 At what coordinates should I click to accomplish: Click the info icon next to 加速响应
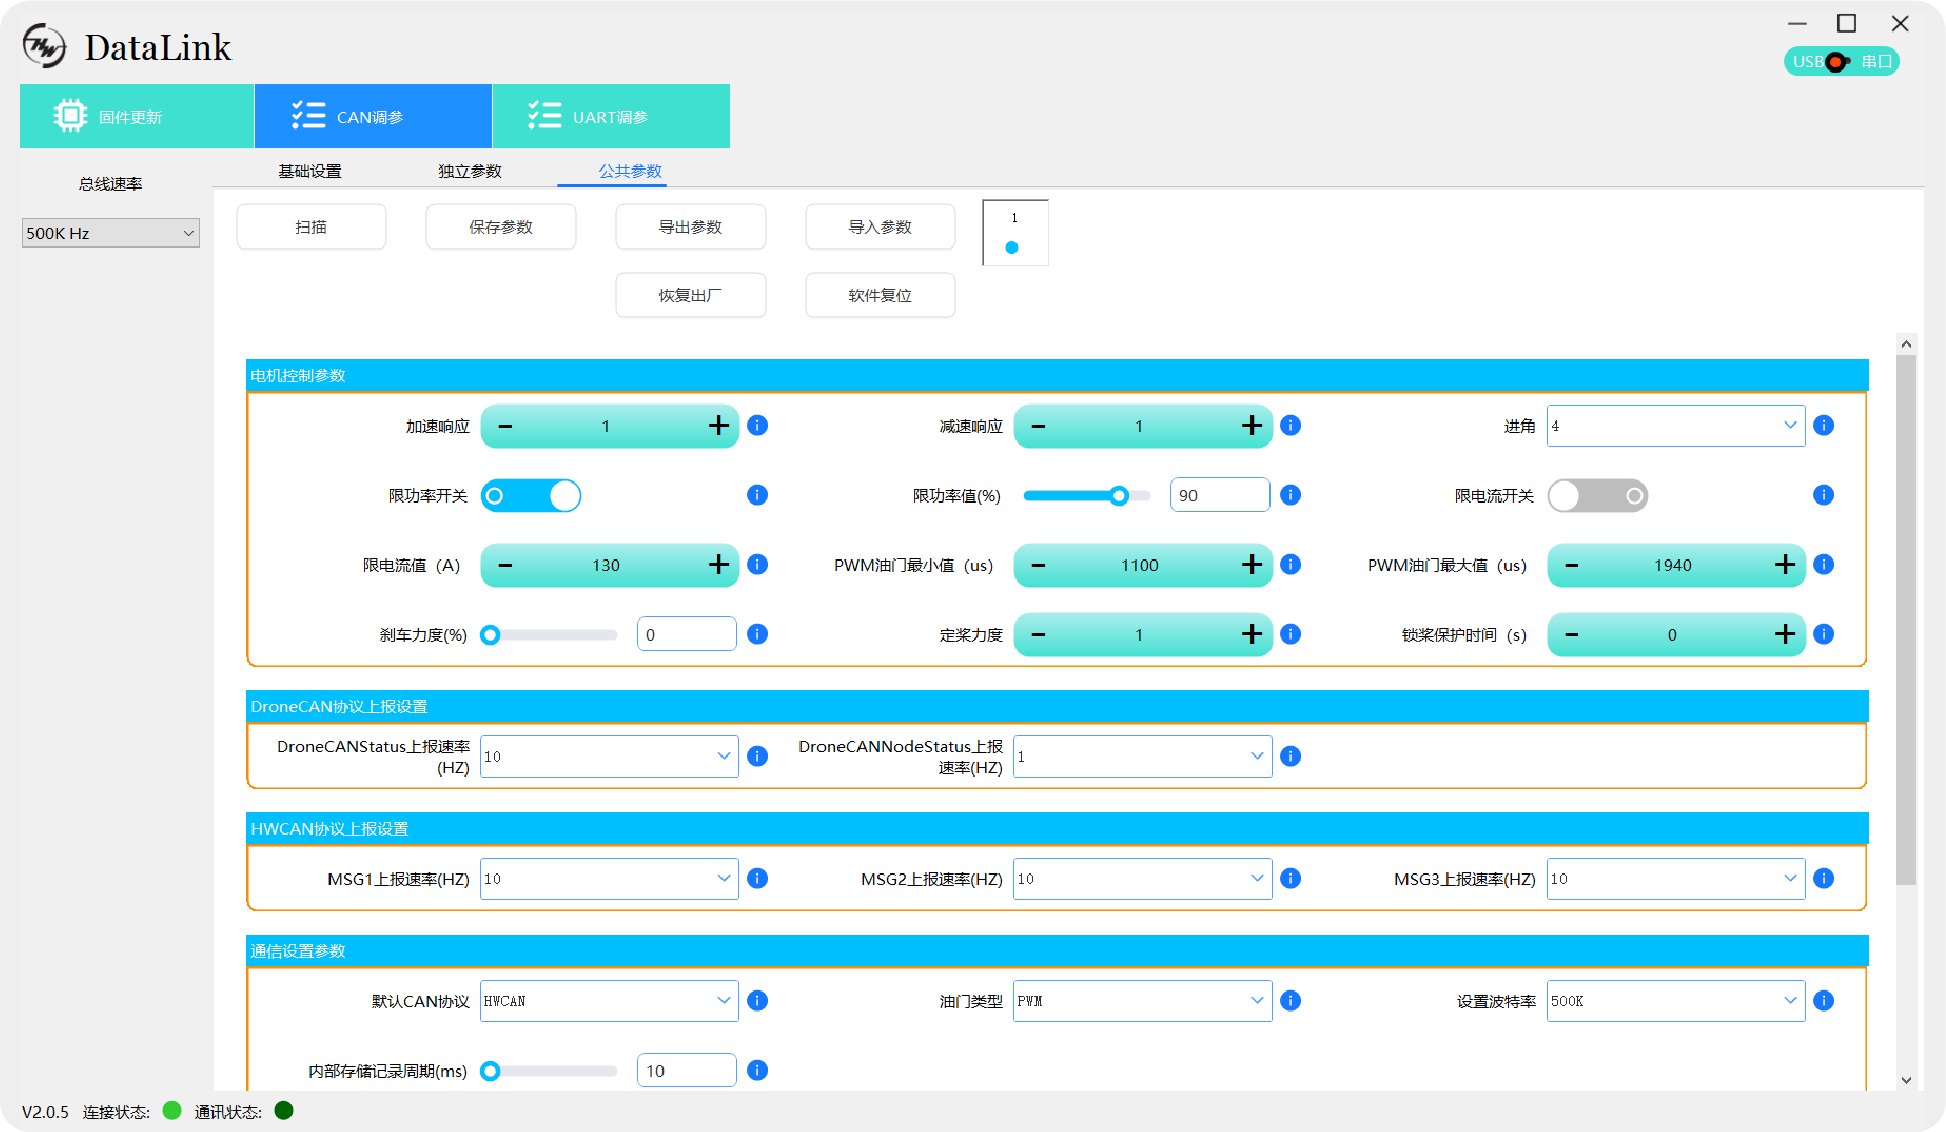coord(757,425)
